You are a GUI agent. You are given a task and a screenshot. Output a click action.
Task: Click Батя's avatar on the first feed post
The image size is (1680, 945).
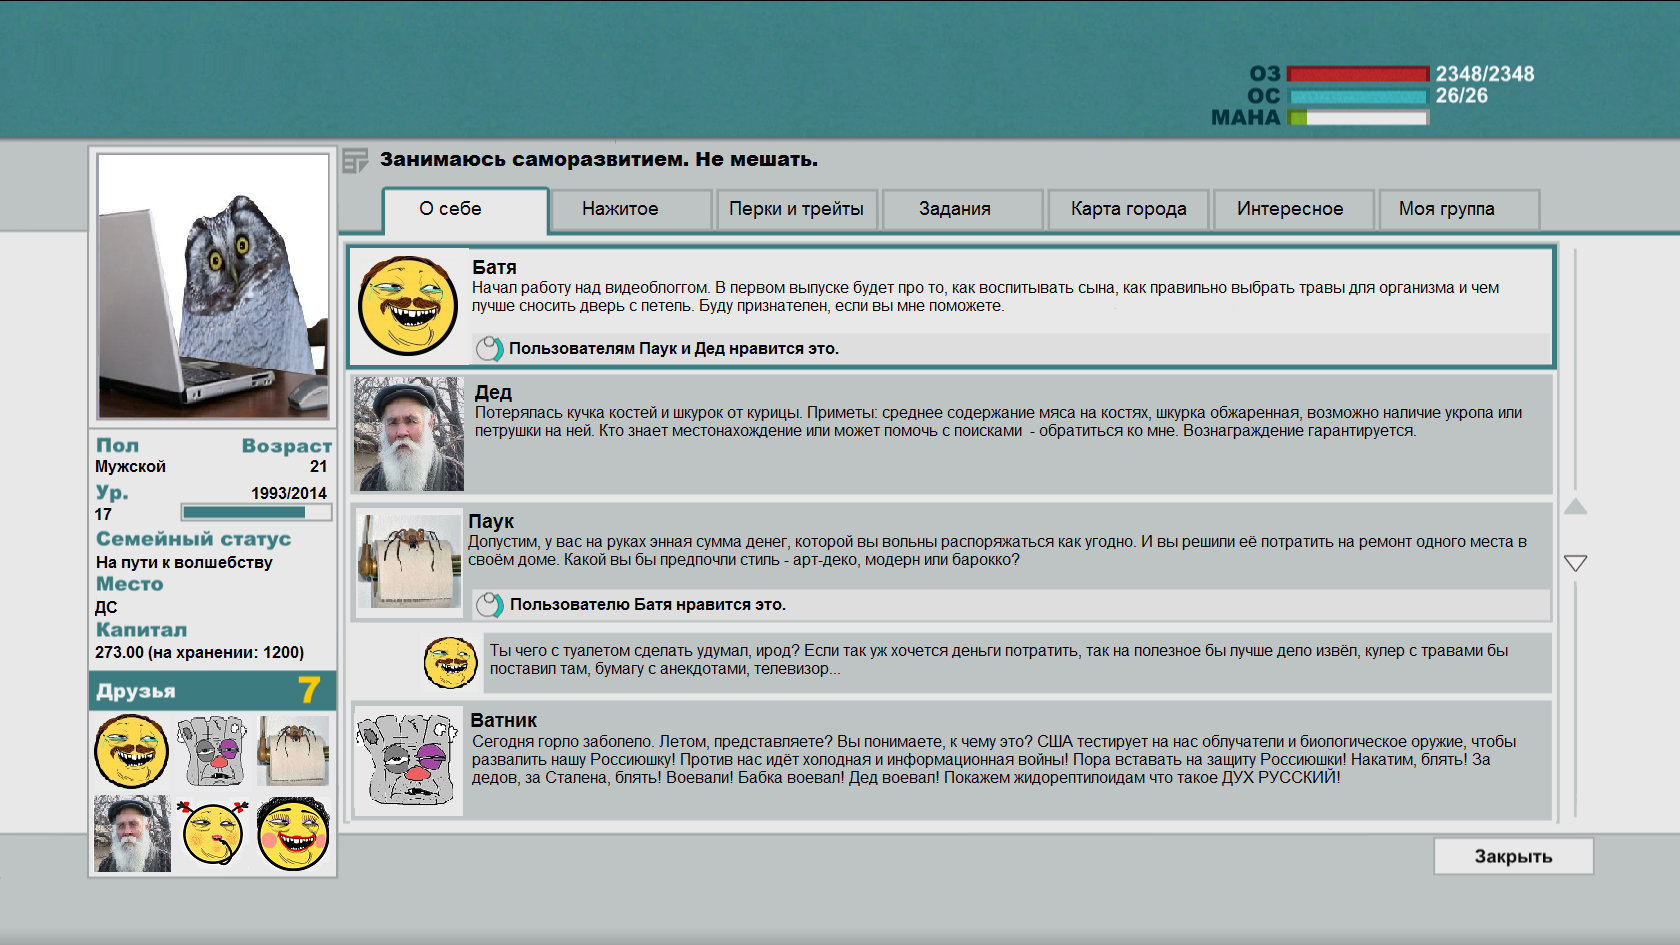(408, 305)
